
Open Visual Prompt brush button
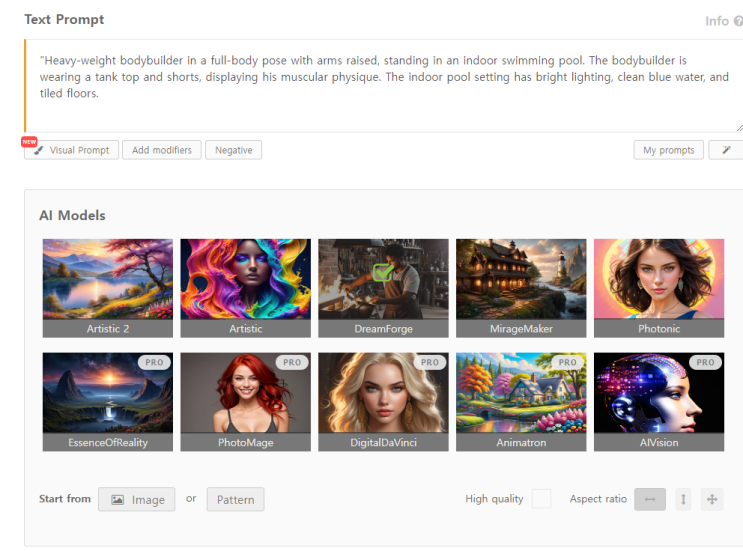point(72,150)
